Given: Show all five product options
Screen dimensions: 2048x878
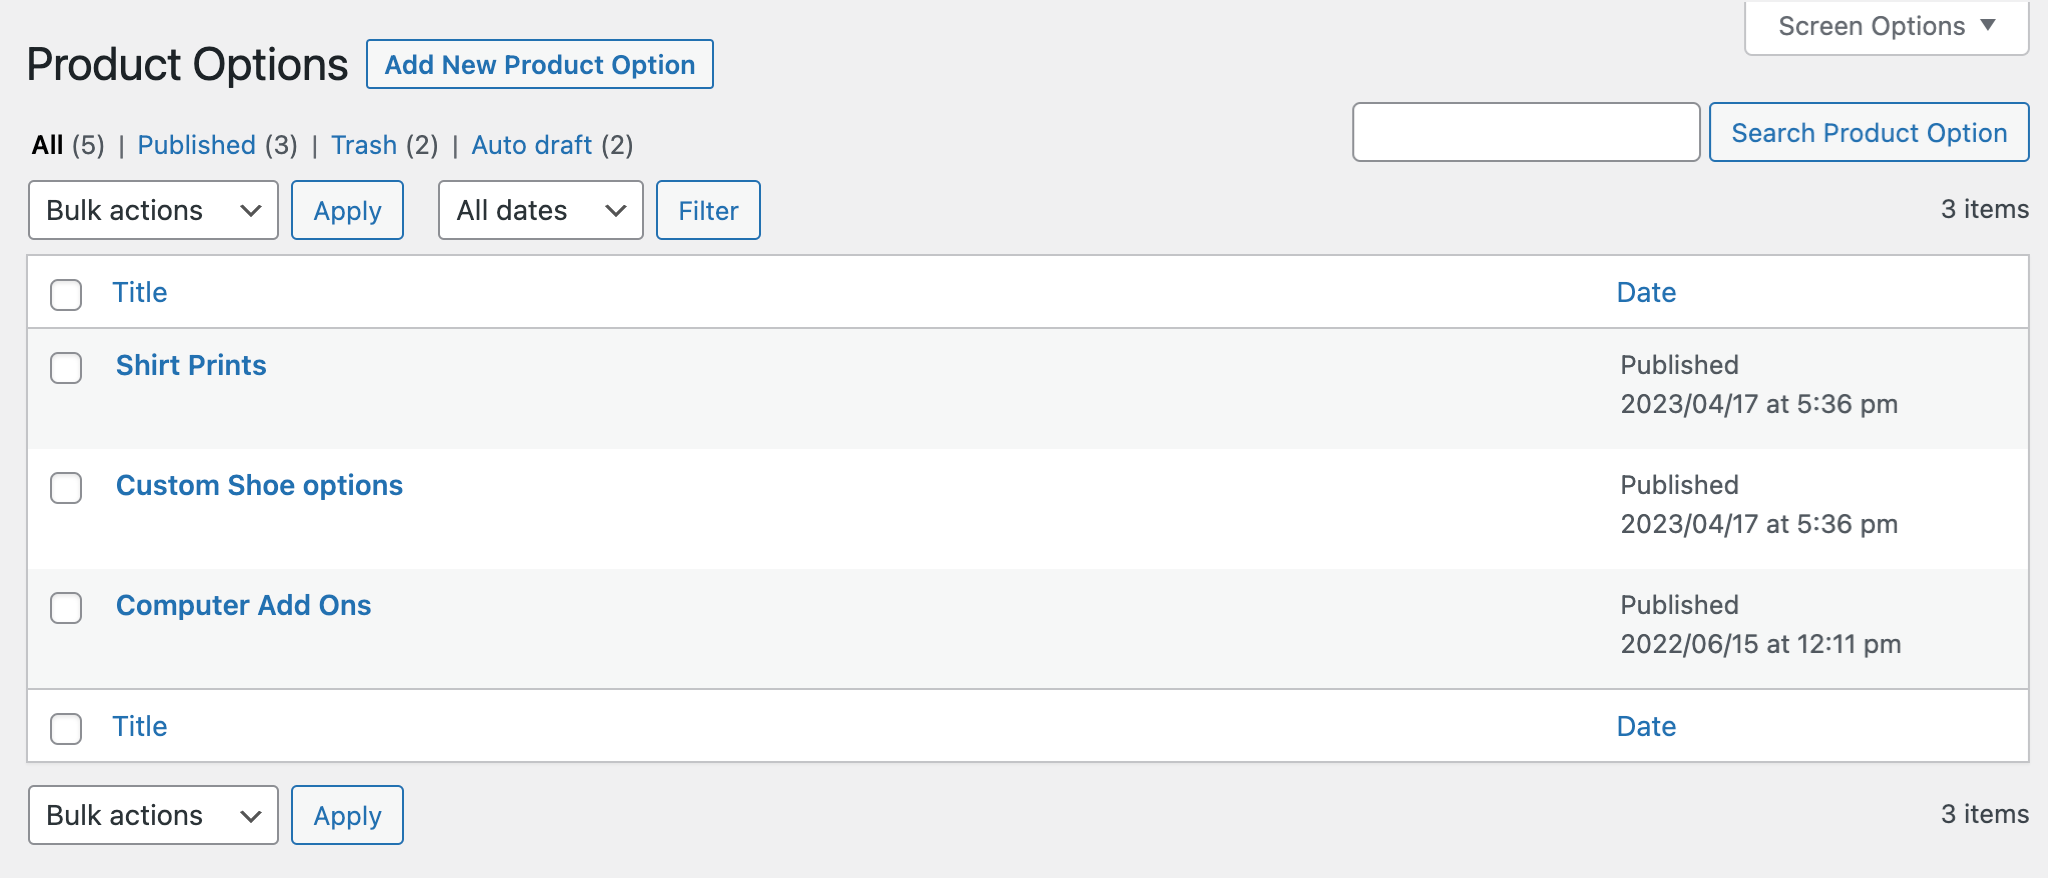Looking at the screenshot, I should point(46,145).
